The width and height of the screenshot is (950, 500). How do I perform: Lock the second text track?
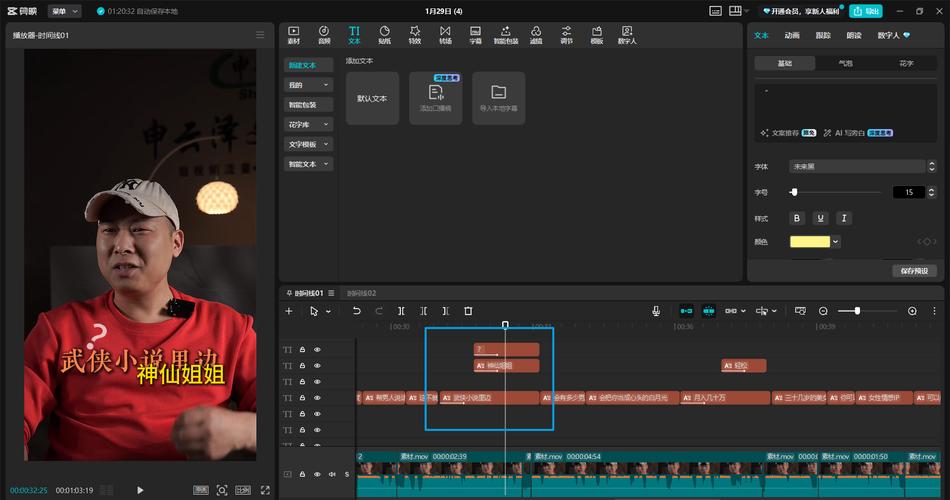point(302,365)
